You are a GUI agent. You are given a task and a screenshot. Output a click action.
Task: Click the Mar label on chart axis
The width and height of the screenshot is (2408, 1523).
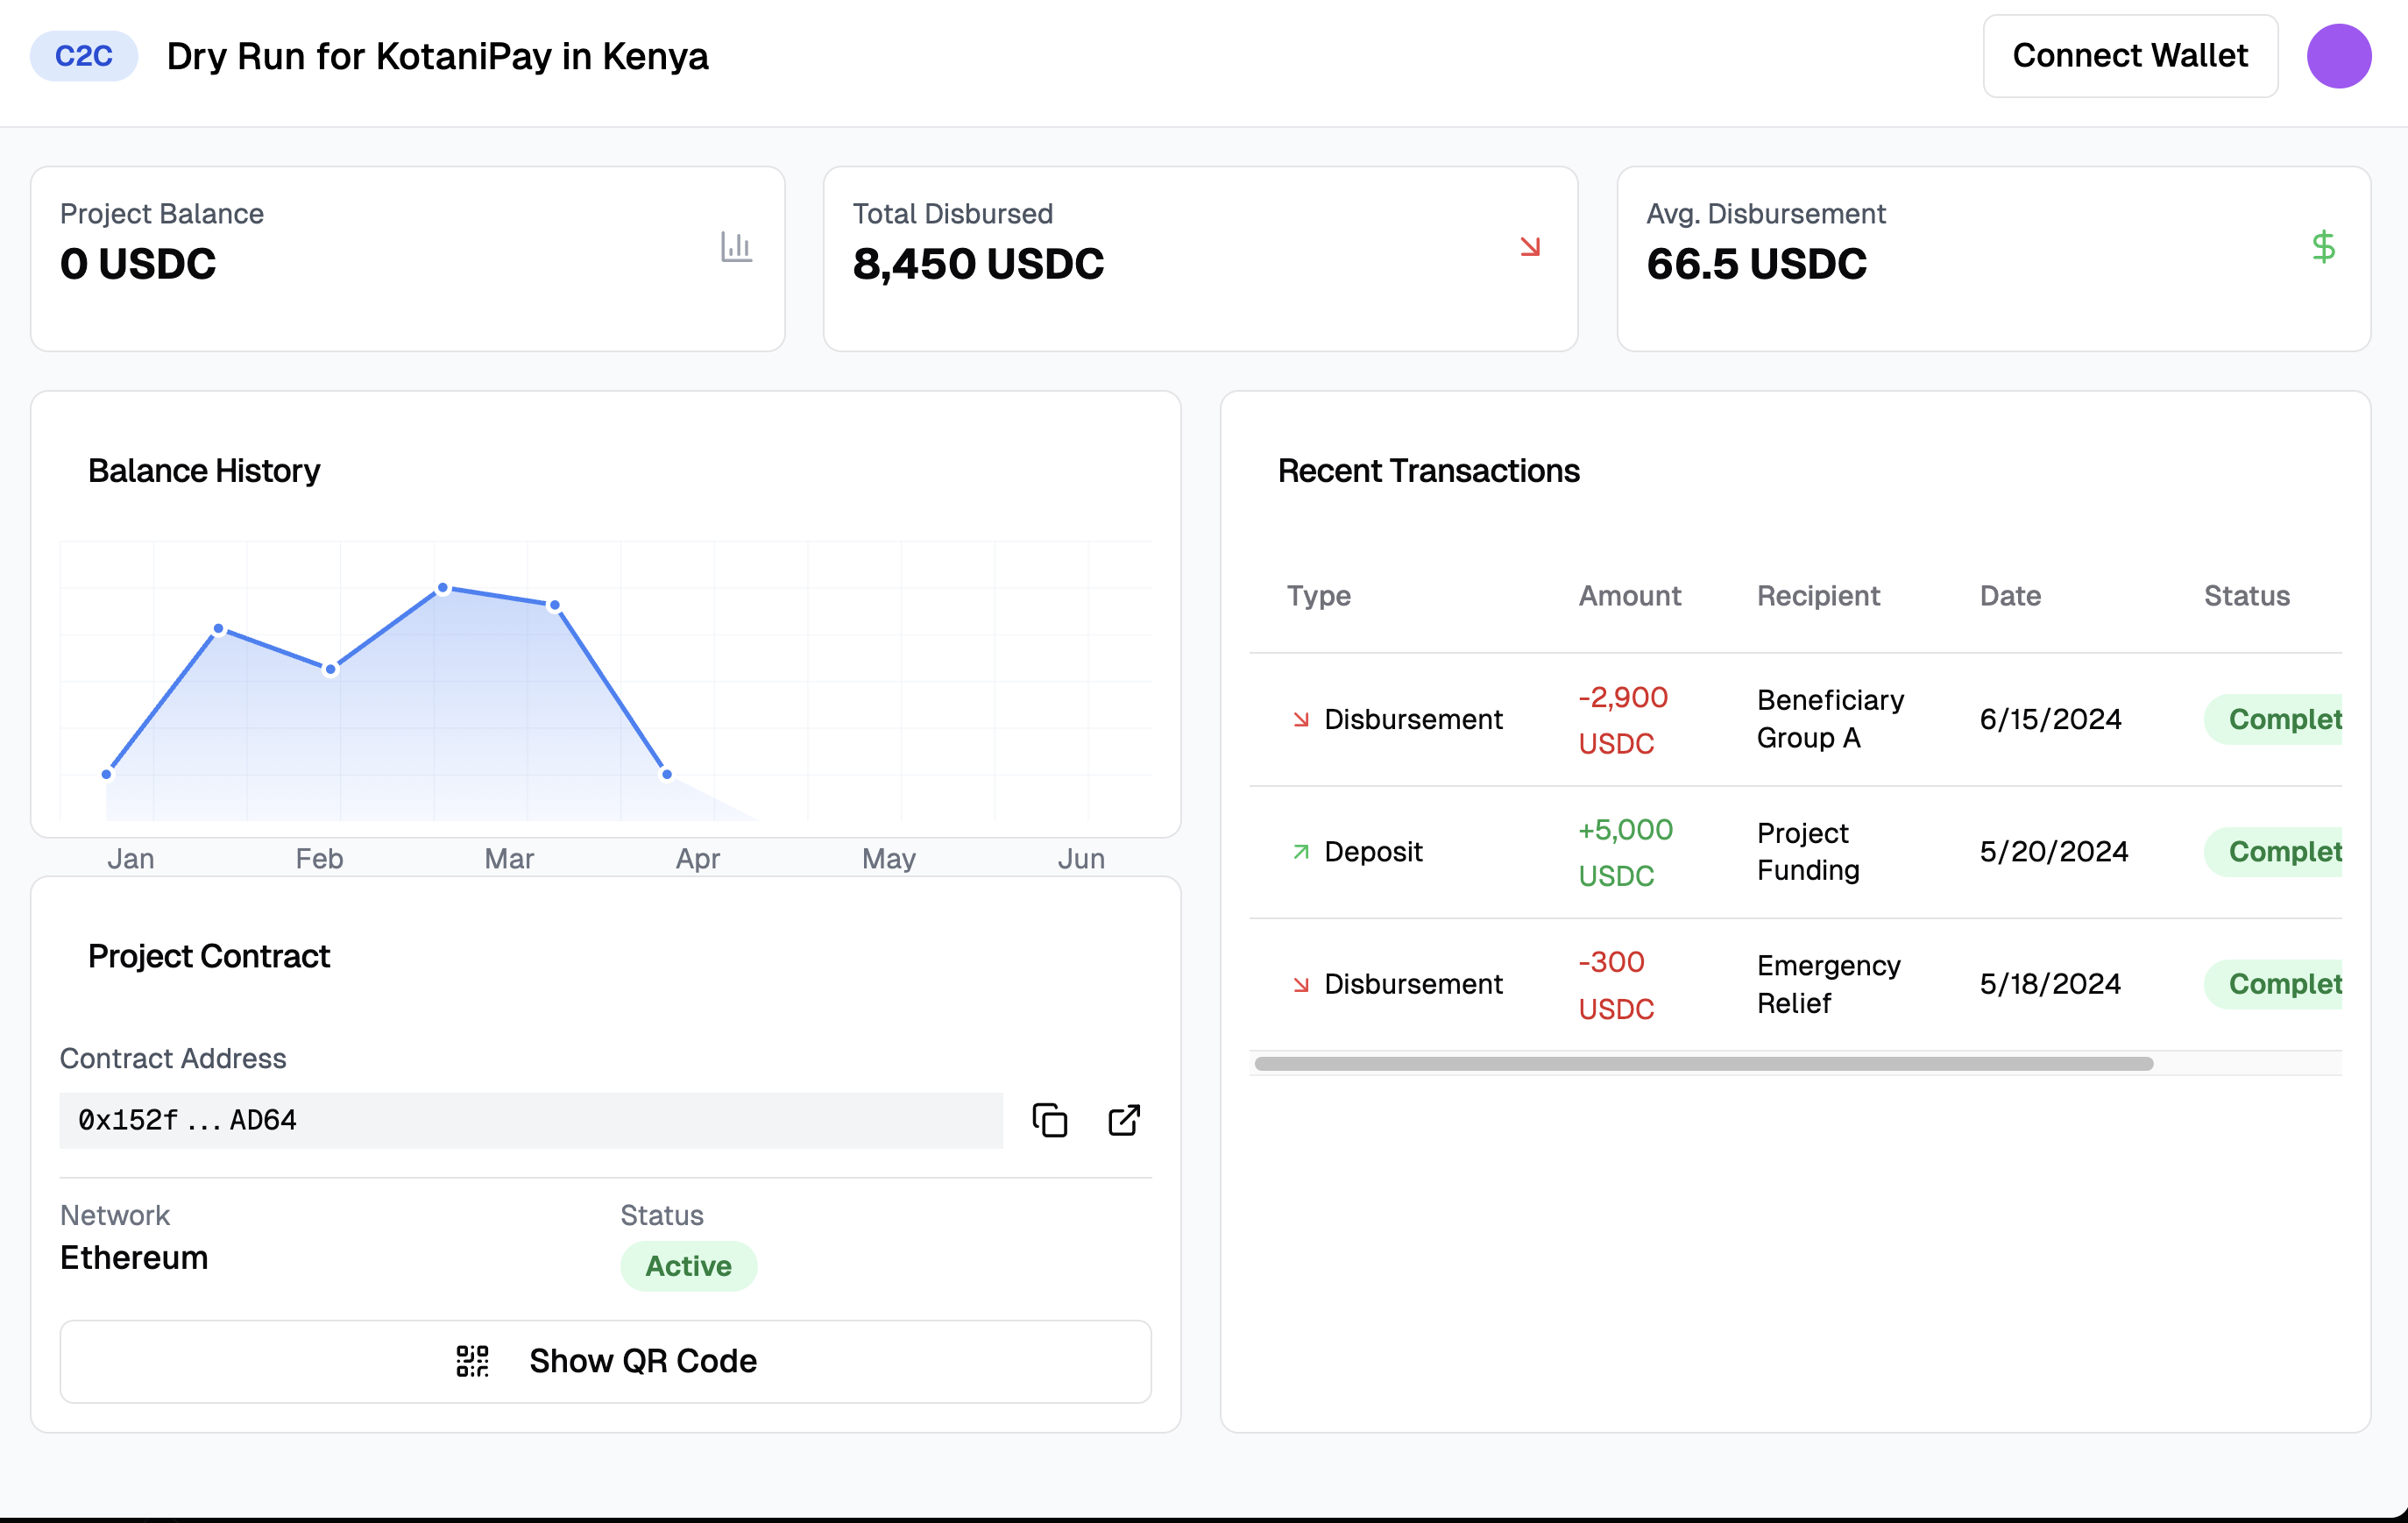508,859
